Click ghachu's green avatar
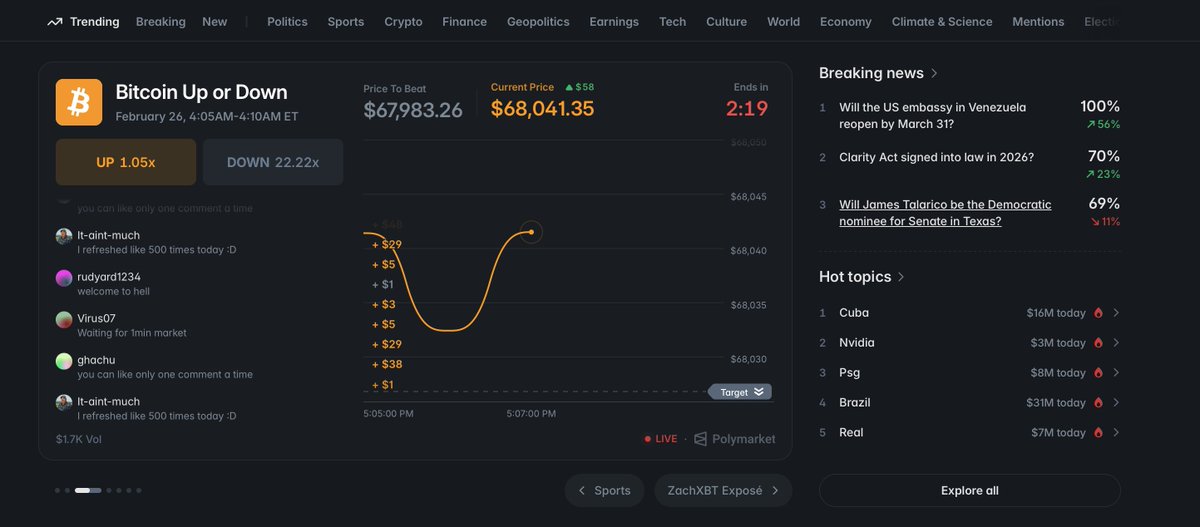1200x527 pixels. 64,361
